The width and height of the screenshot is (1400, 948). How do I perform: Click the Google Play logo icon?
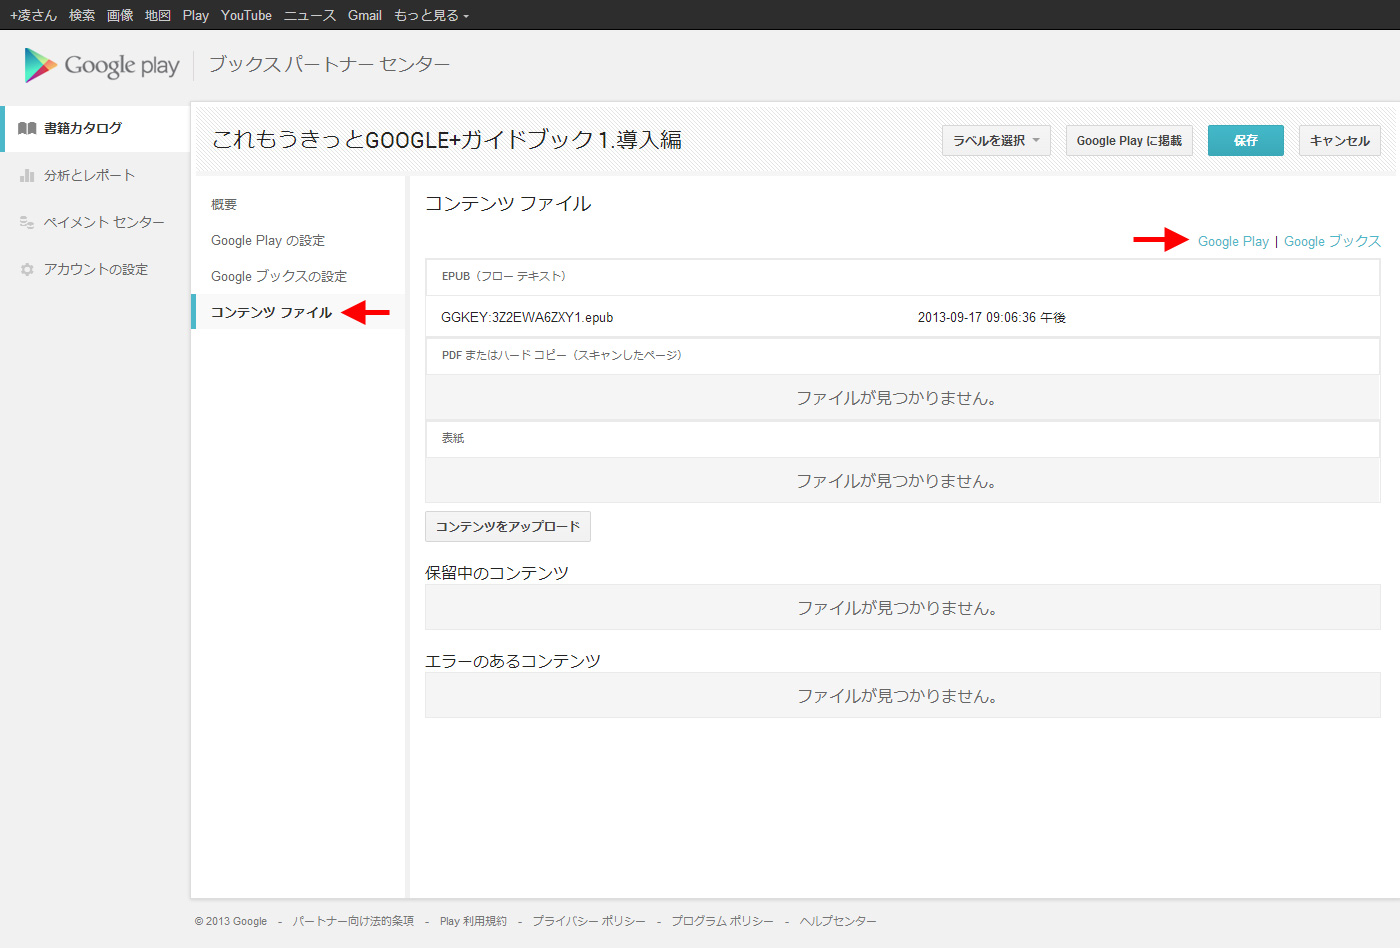coord(41,65)
